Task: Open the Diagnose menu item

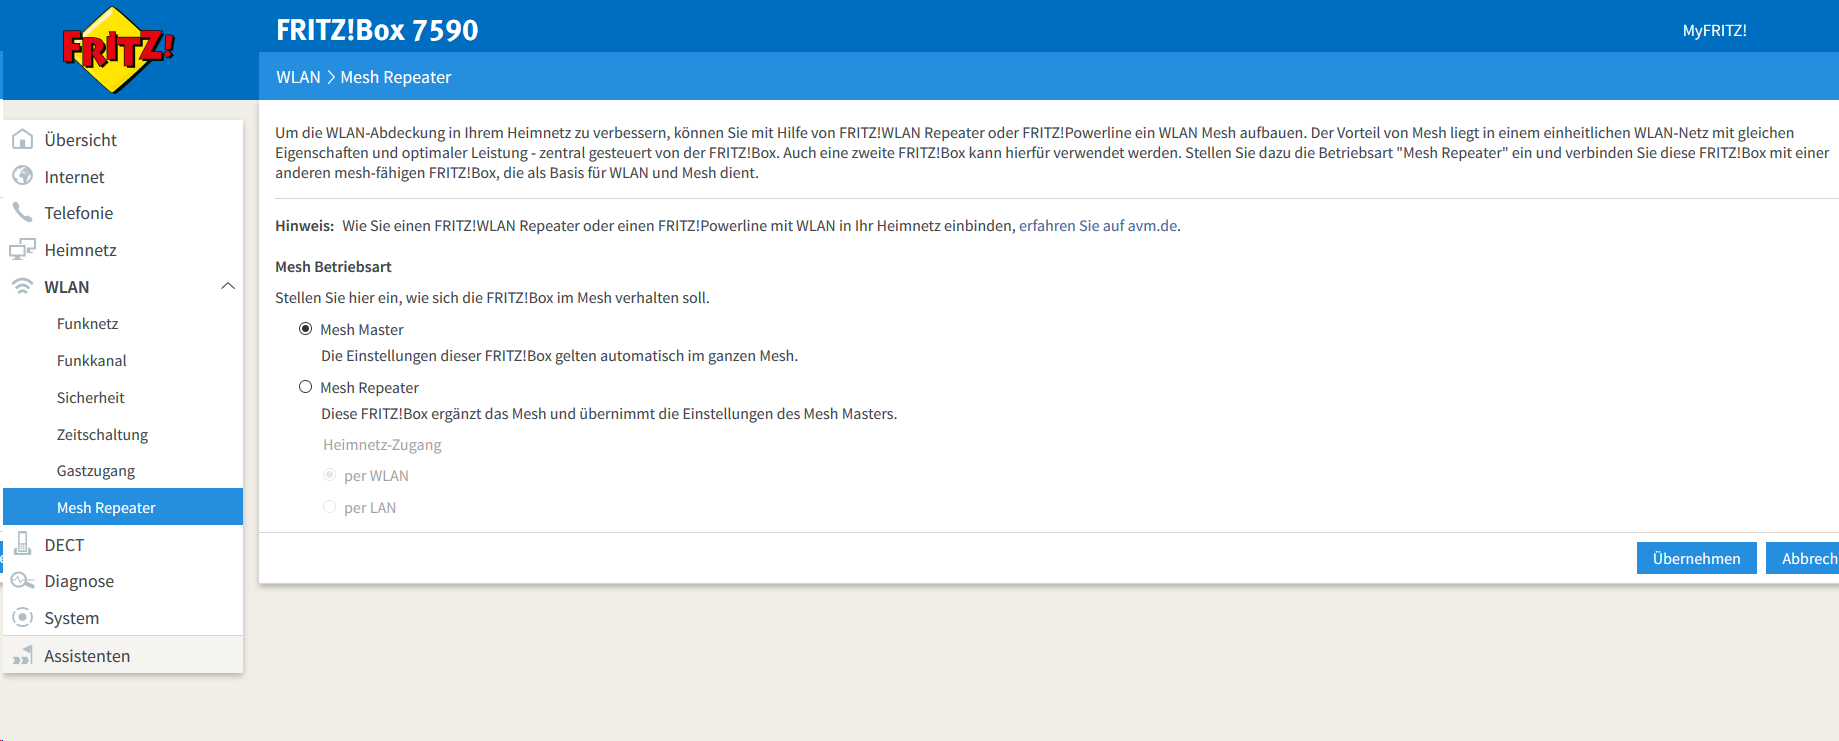Action: (123, 581)
